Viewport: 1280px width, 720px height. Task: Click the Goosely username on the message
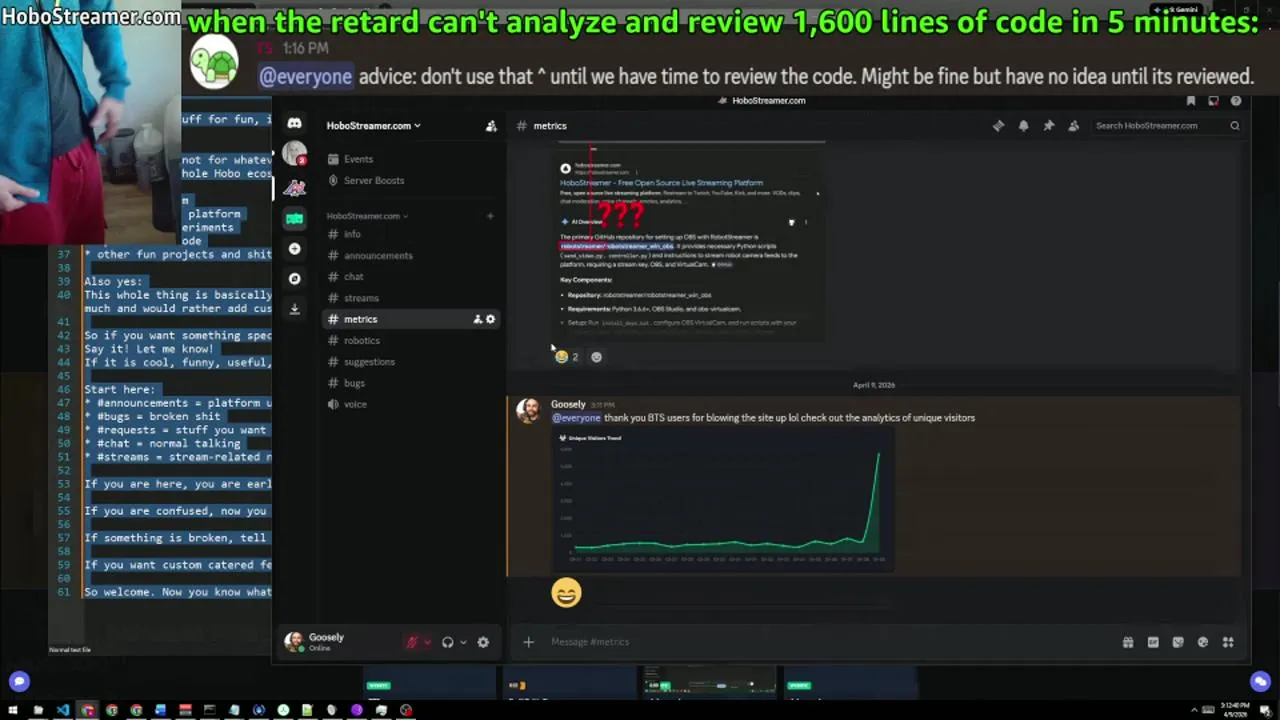(x=568, y=404)
